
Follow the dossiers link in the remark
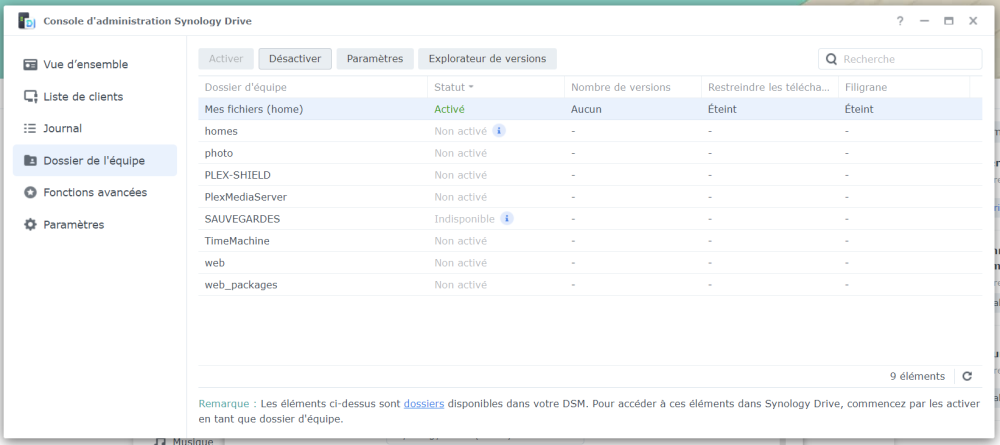click(423, 404)
